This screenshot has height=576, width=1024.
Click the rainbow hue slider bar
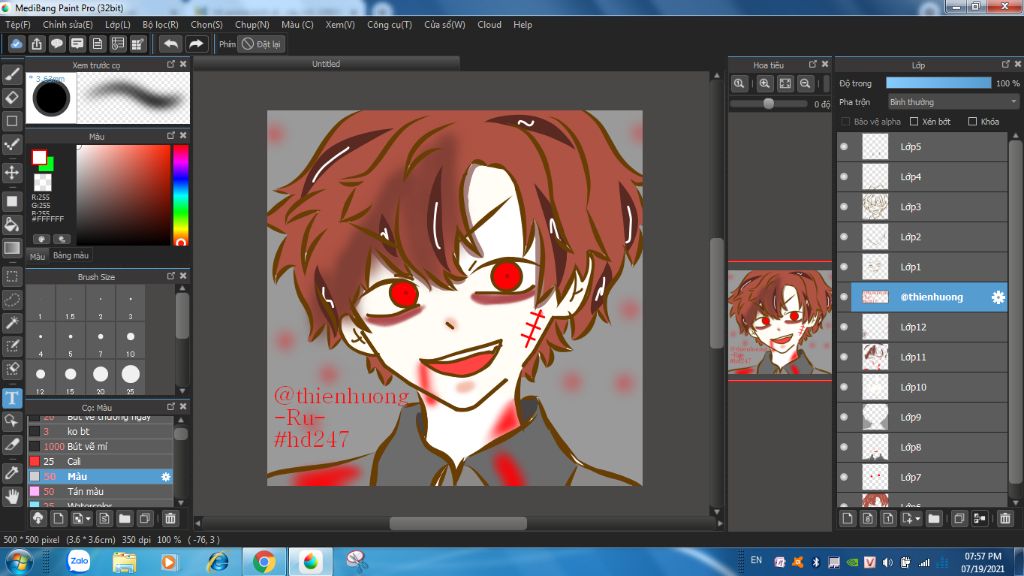point(180,195)
